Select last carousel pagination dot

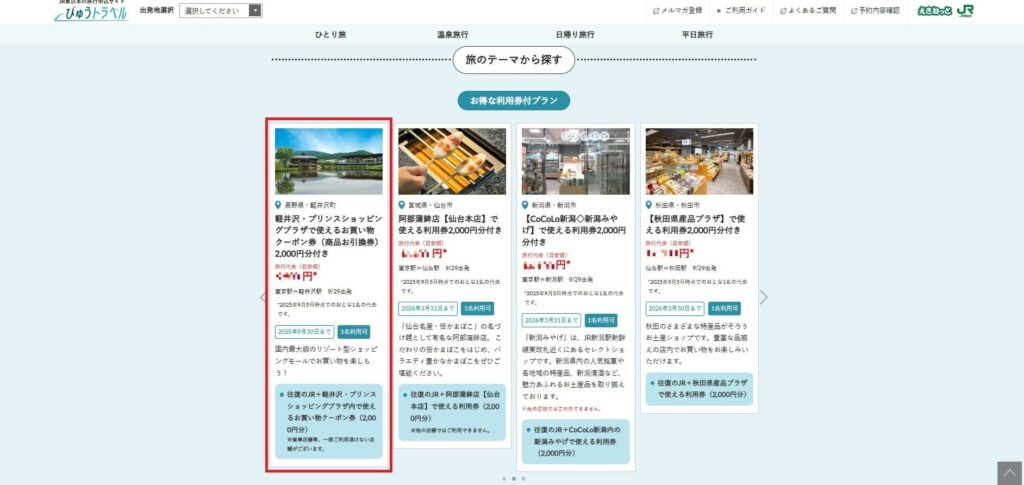523,478
